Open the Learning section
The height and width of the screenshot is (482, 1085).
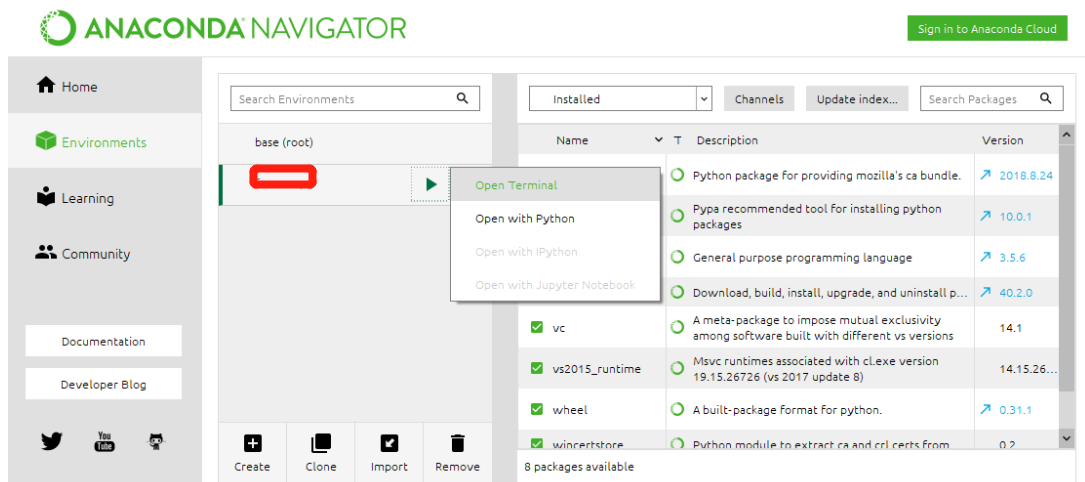pyautogui.click(x=104, y=198)
